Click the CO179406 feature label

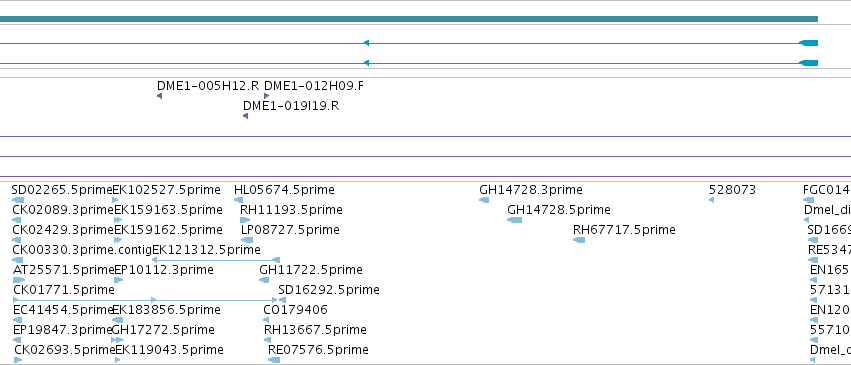[295, 310]
